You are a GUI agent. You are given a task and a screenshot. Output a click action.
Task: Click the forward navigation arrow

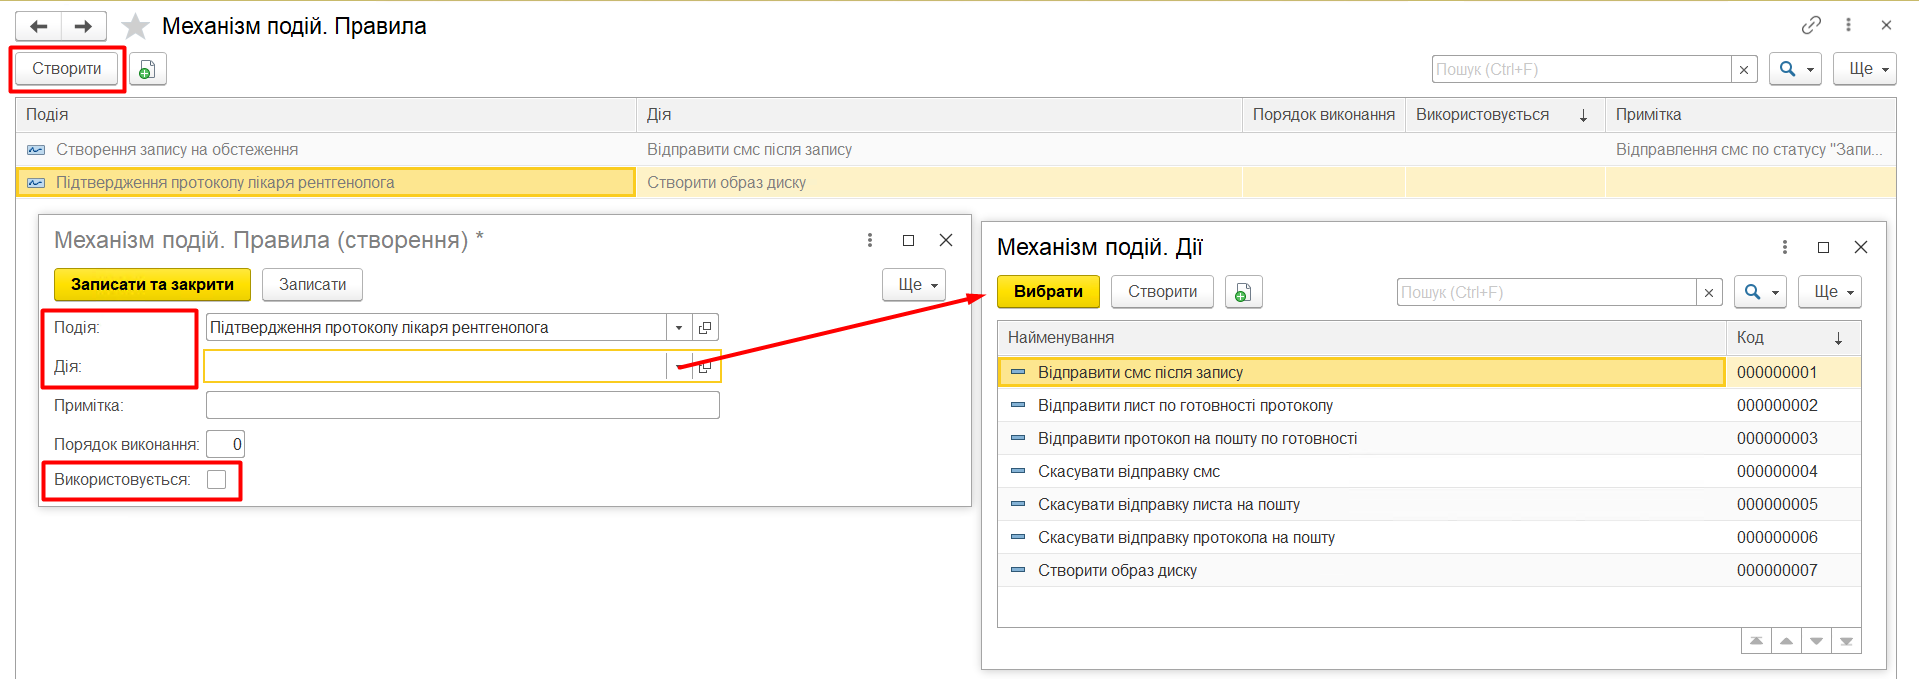[84, 26]
